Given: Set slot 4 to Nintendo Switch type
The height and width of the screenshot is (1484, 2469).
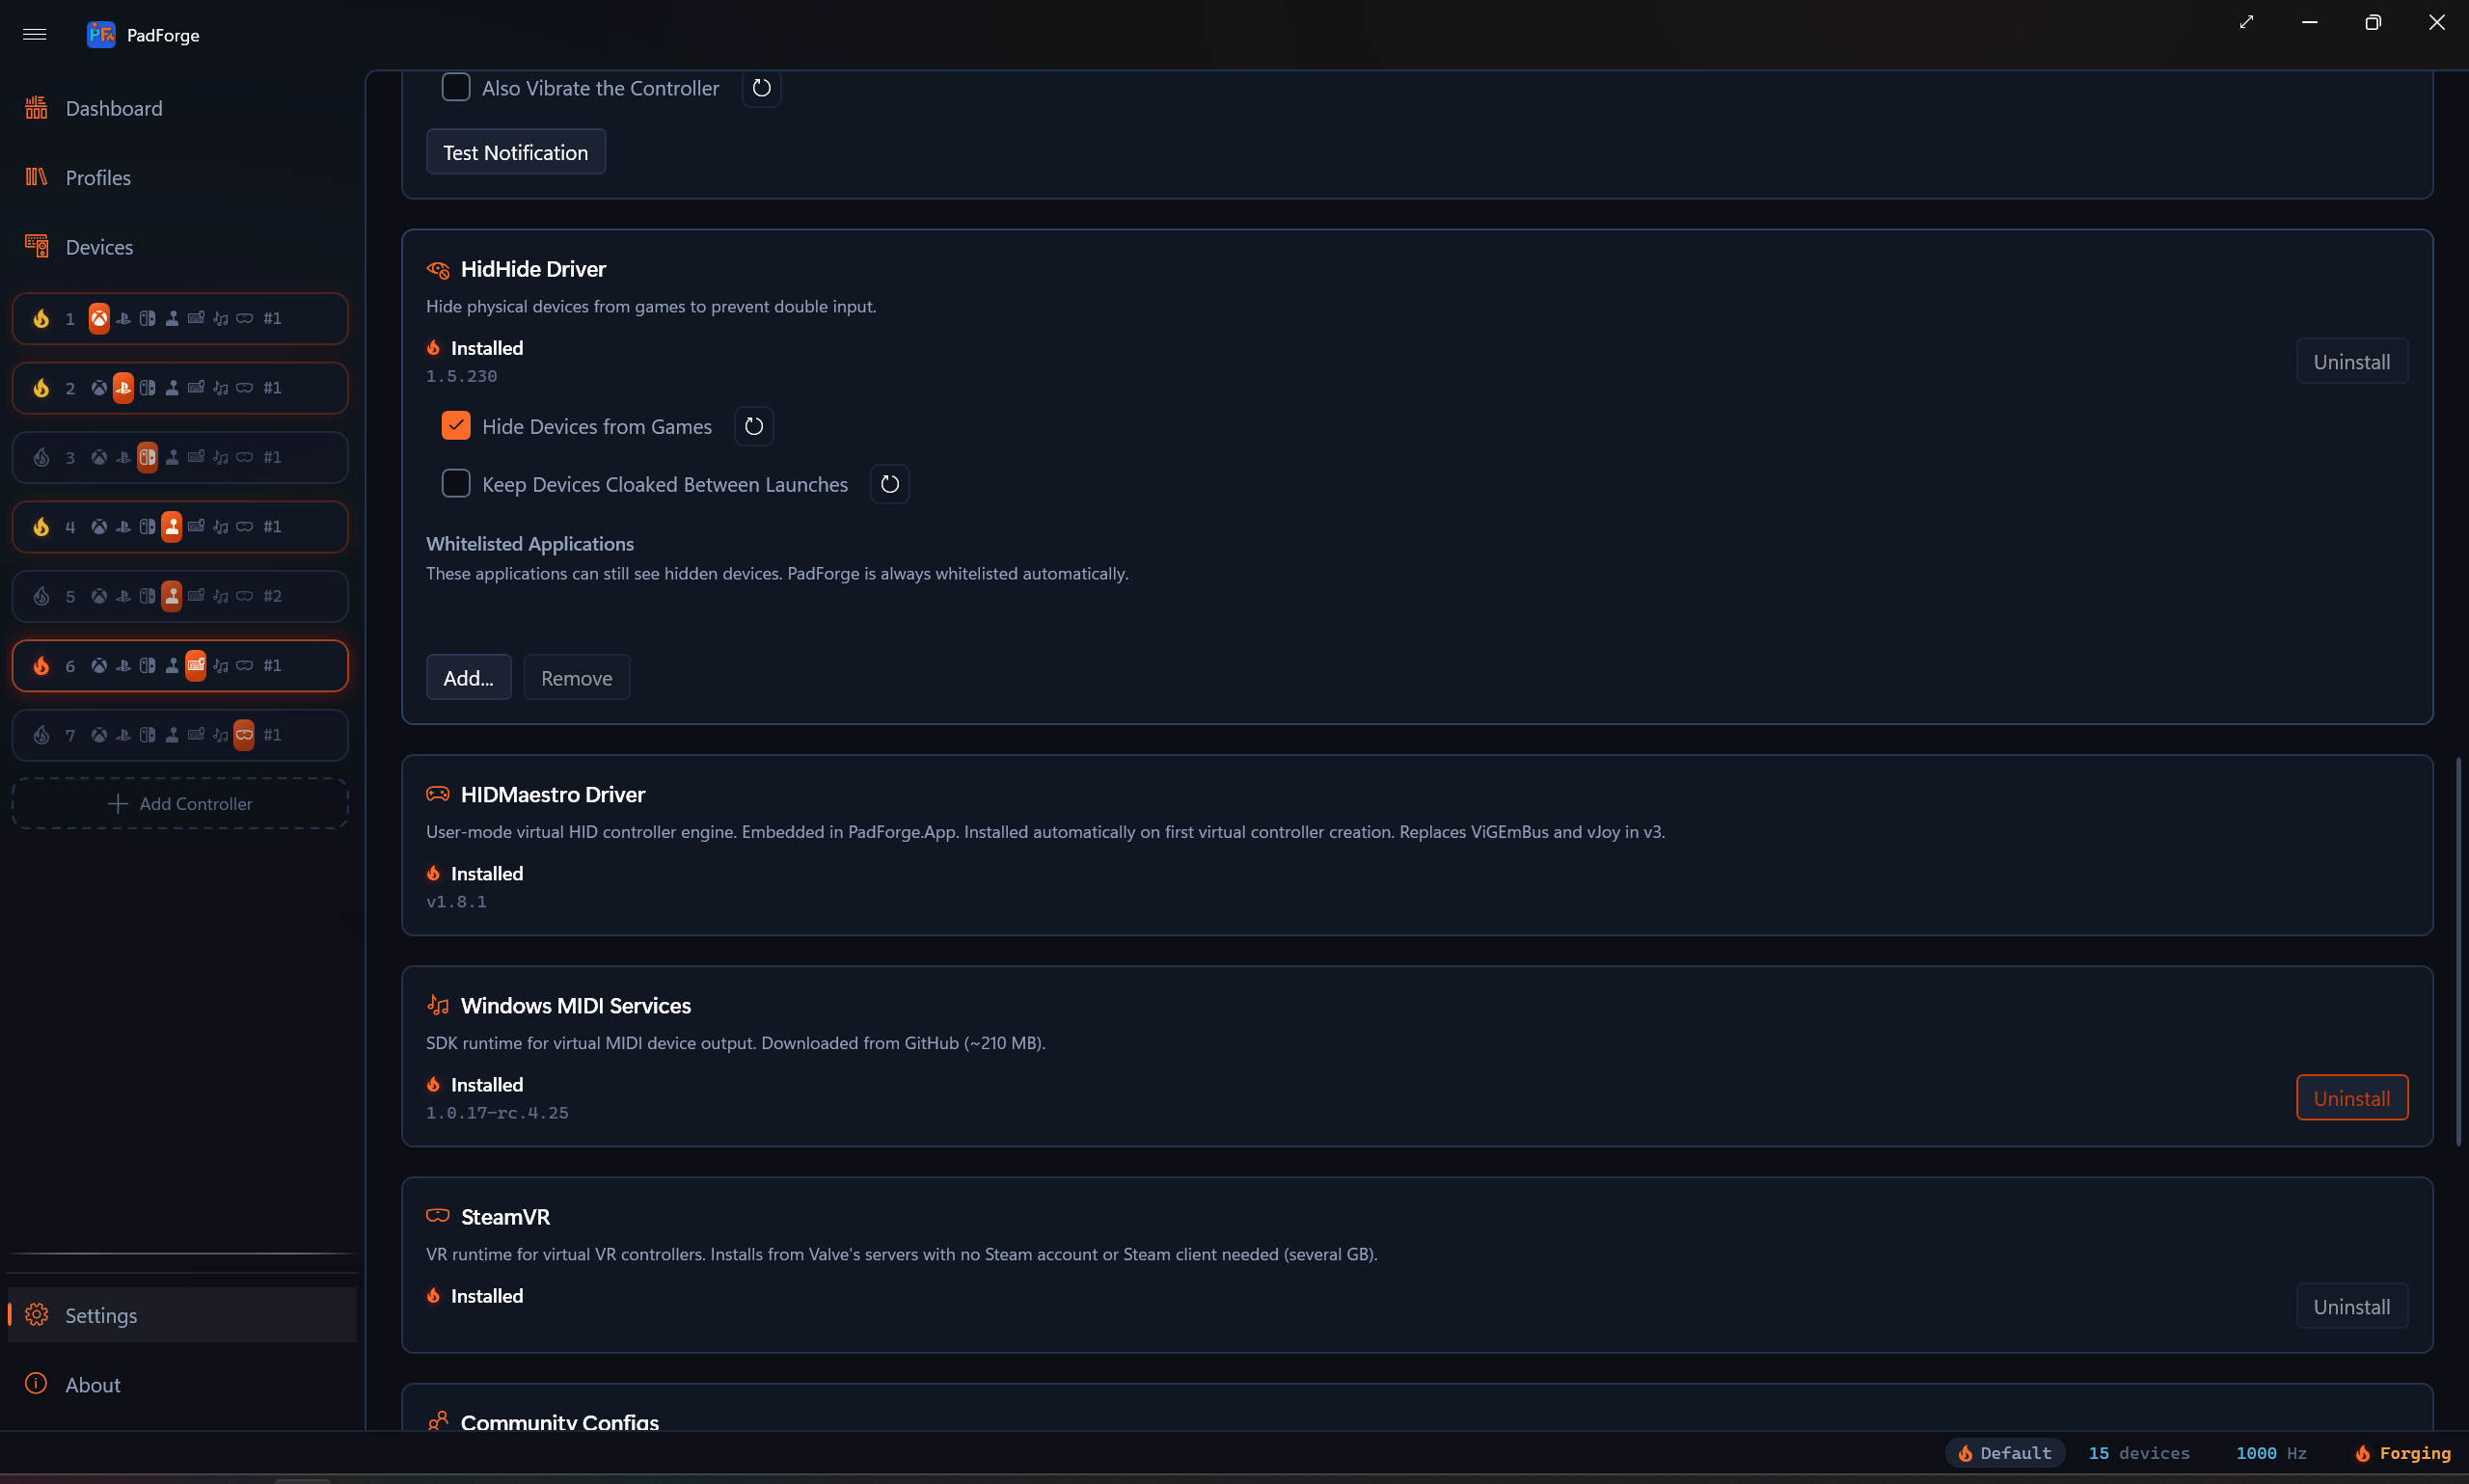Looking at the screenshot, I should 147,527.
